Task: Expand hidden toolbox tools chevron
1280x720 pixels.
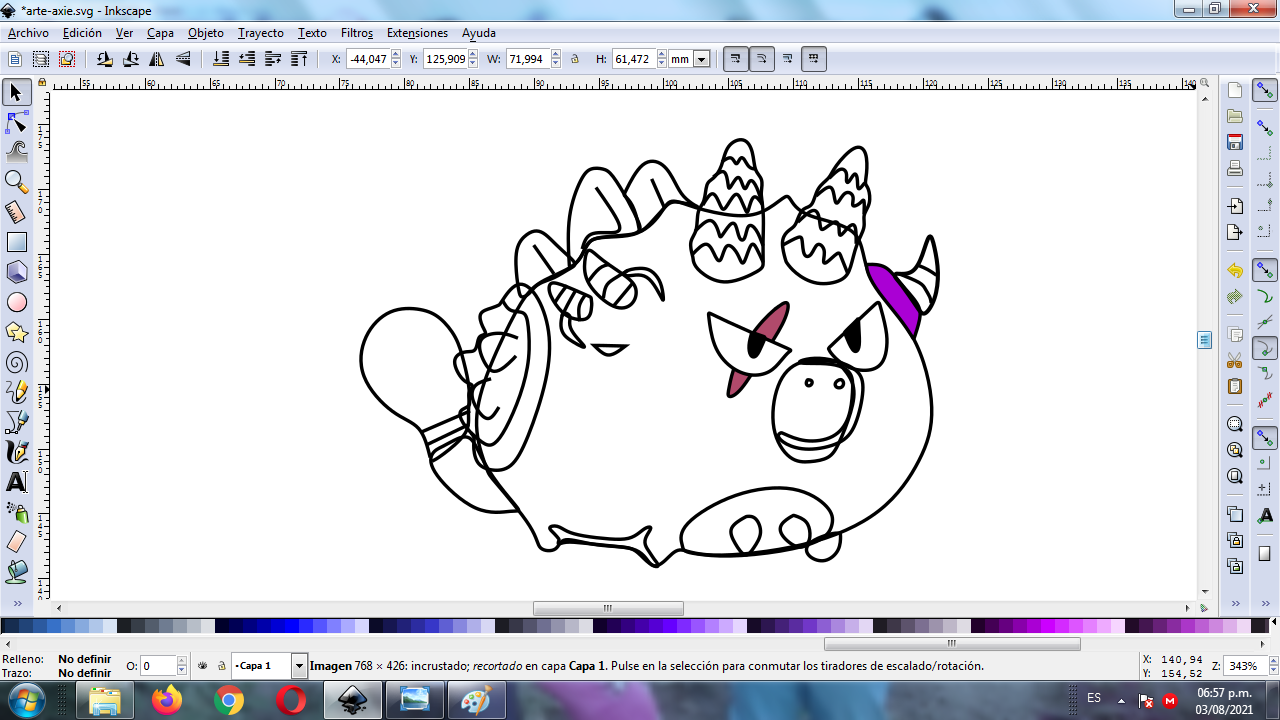Action: (16, 604)
